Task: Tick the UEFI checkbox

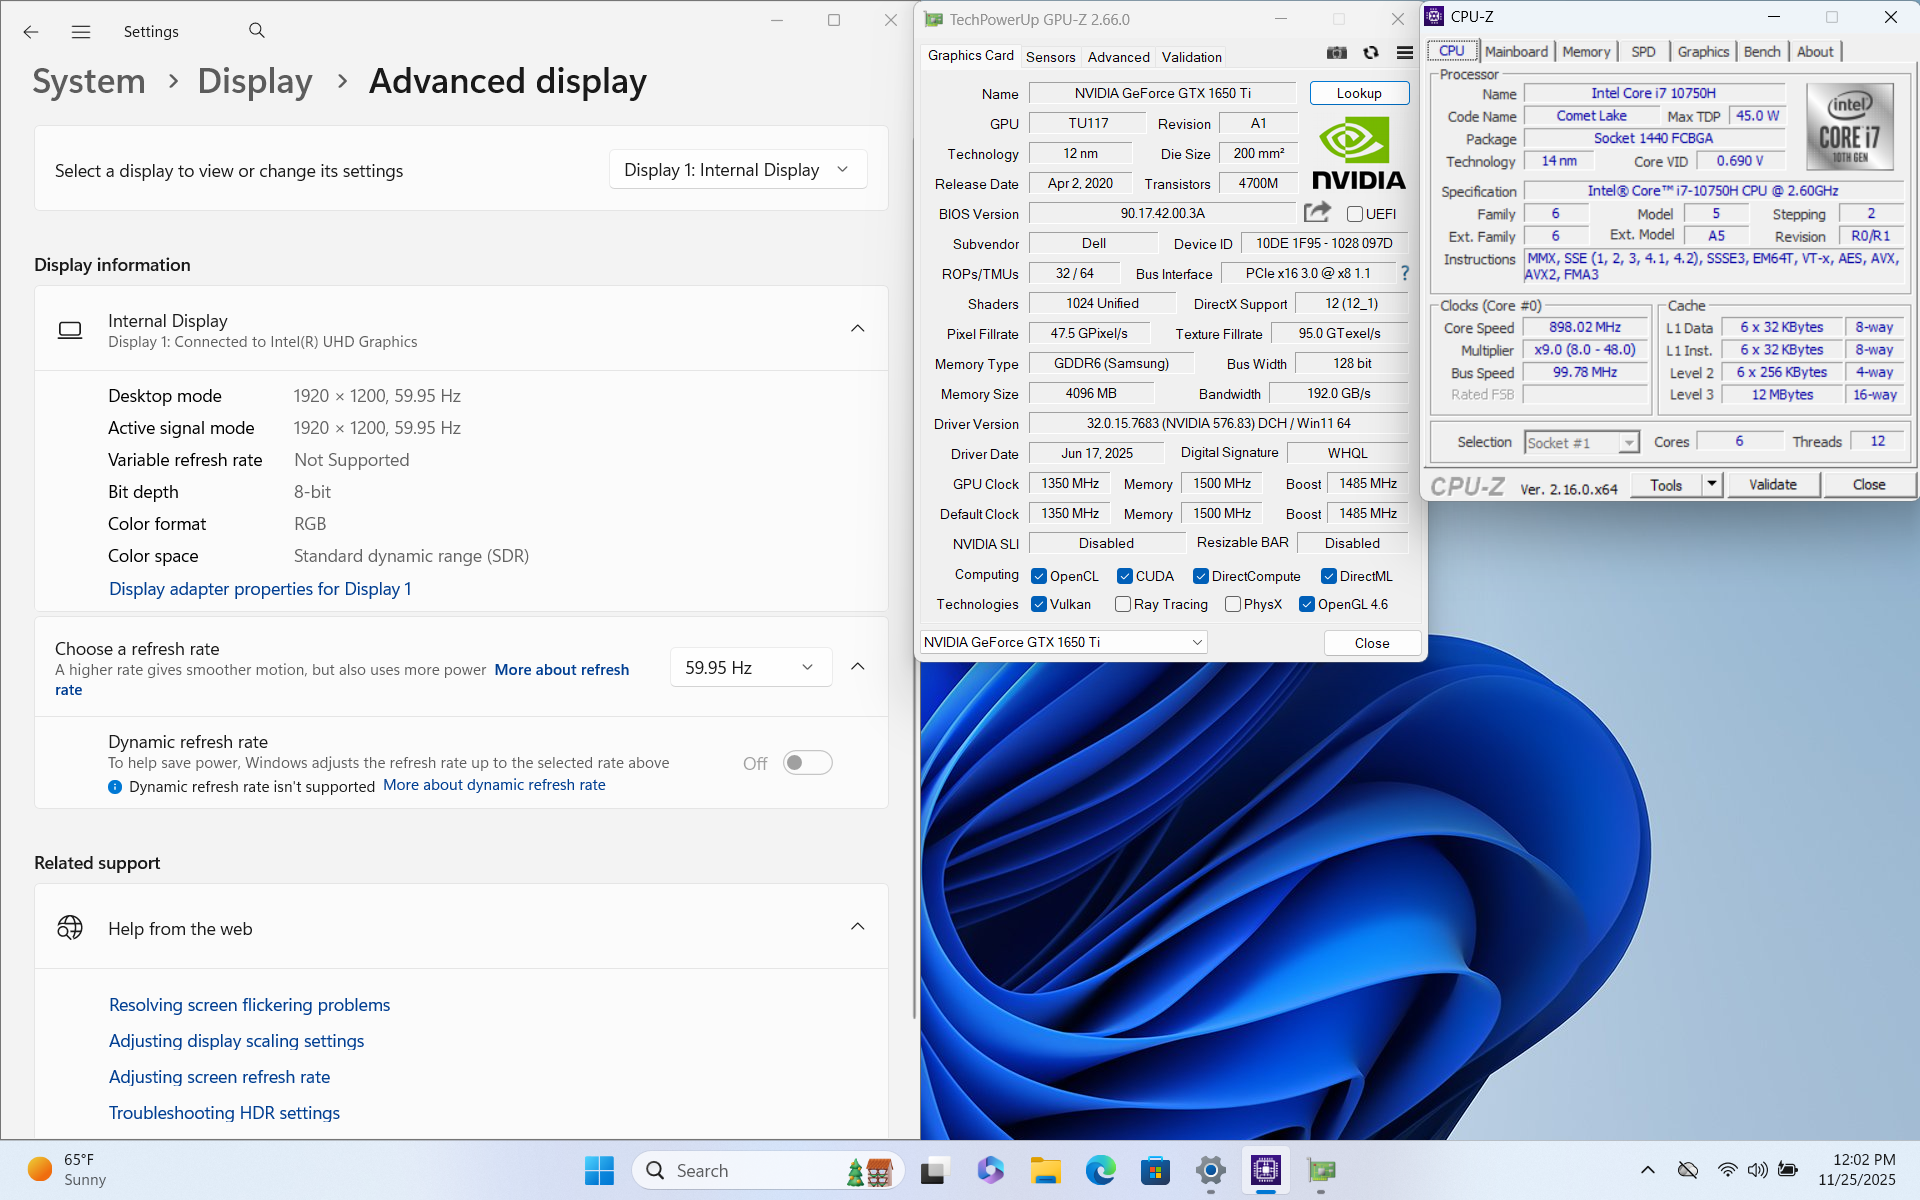Action: (1355, 214)
